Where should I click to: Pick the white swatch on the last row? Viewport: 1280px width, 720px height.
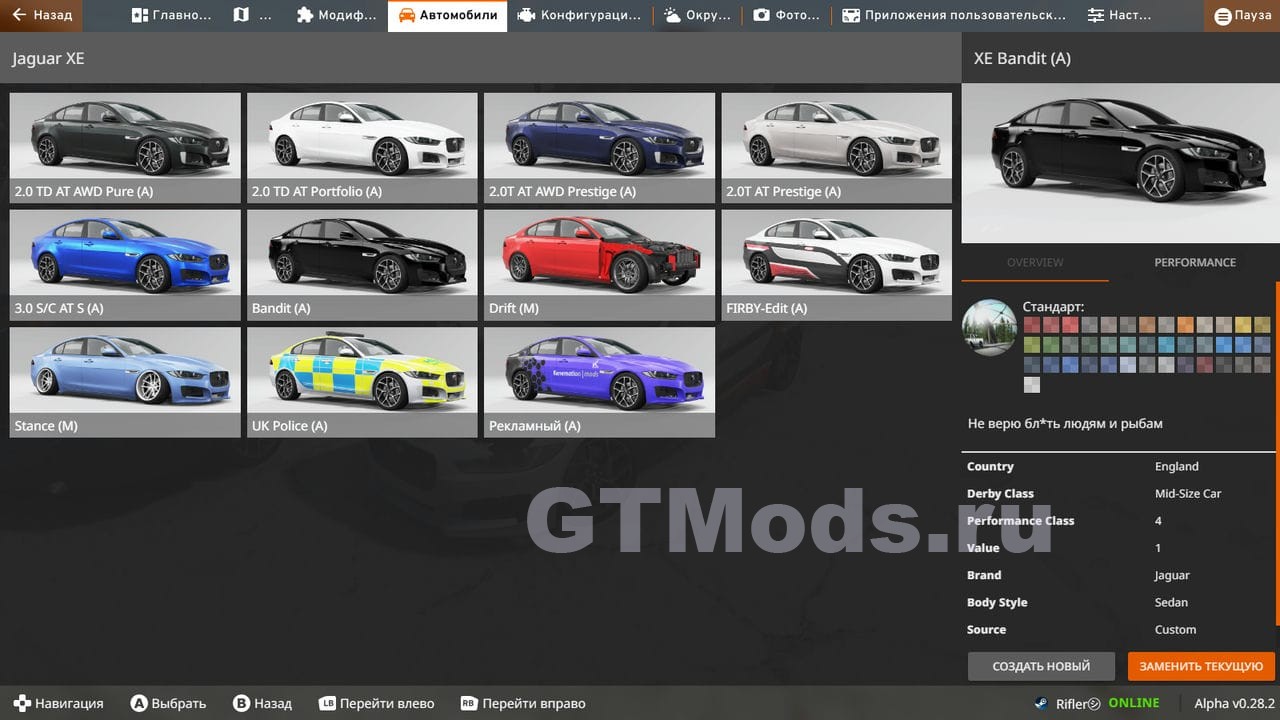(x=1032, y=384)
